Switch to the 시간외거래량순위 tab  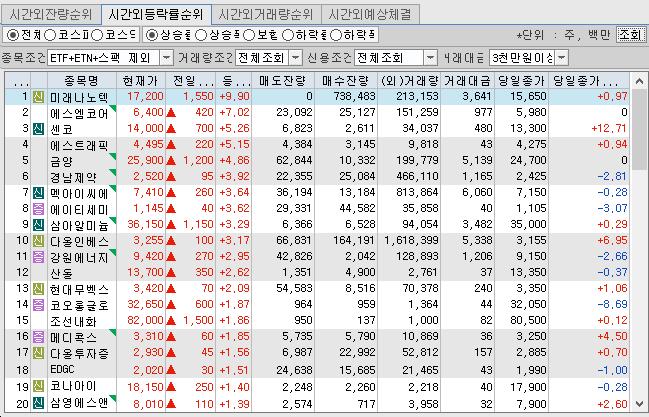click(266, 15)
